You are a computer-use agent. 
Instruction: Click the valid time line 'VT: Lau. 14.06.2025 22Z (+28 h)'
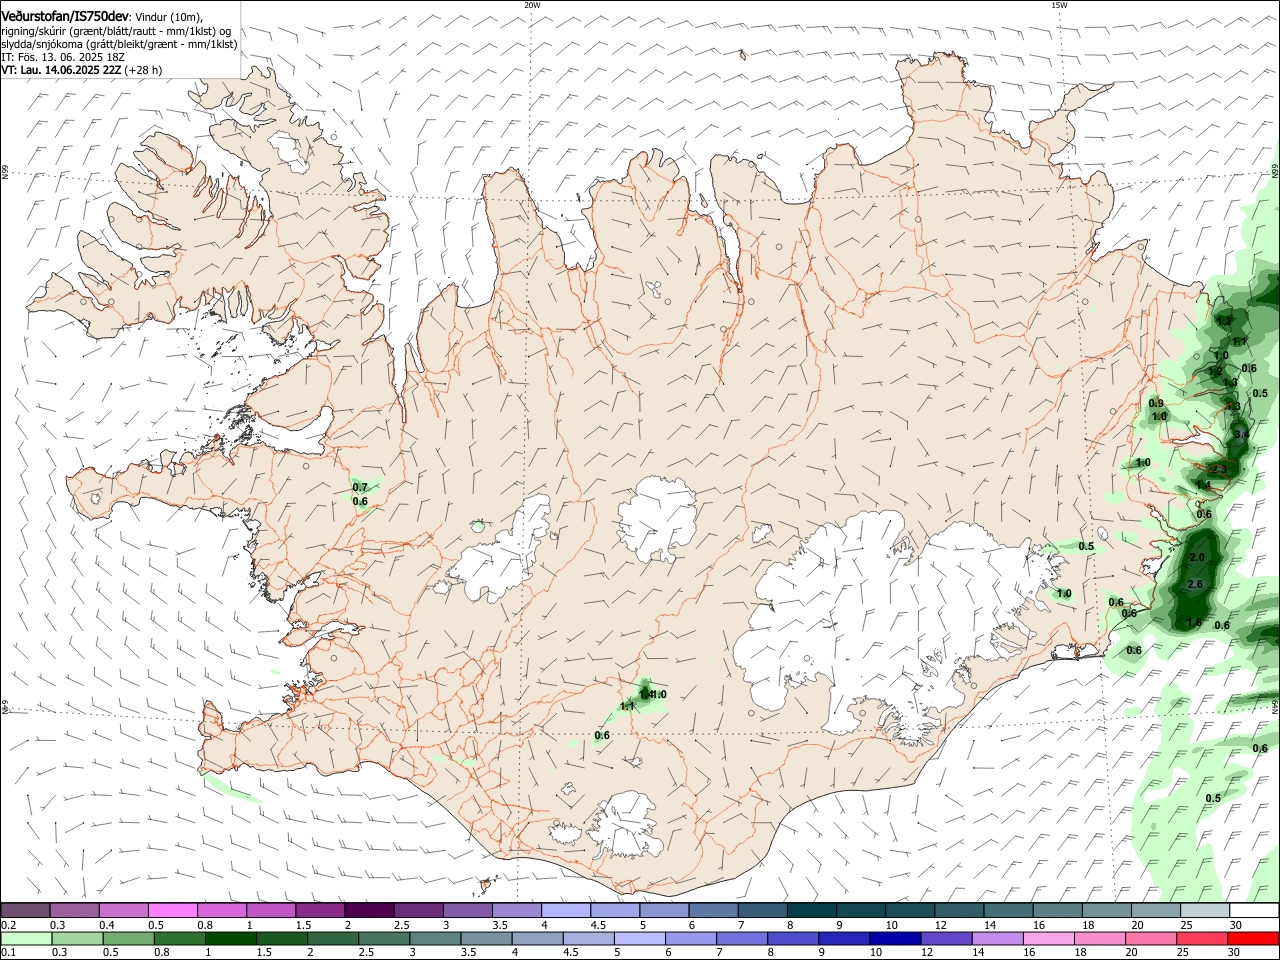pyautogui.click(x=82, y=70)
